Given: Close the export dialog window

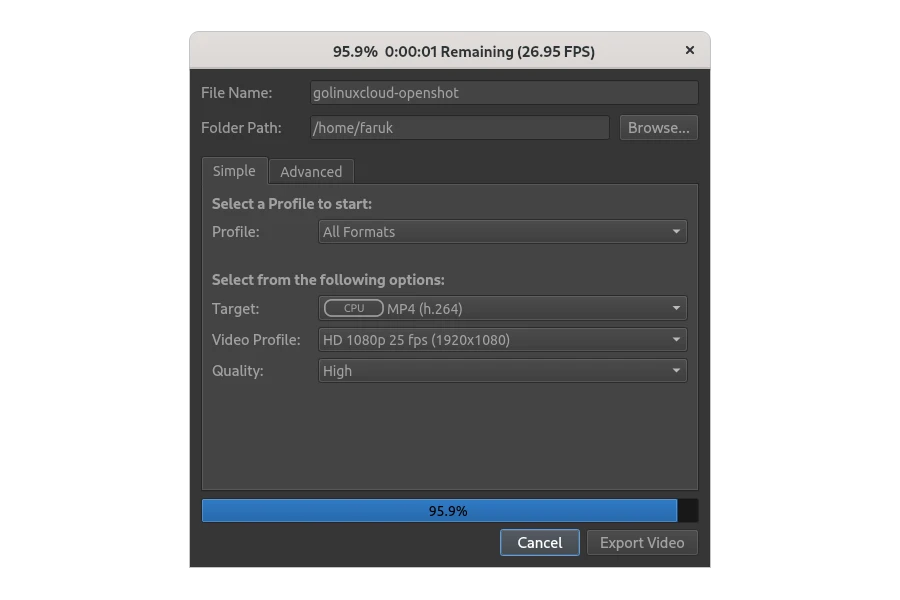Looking at the screenshot, I should pos(690,50).
